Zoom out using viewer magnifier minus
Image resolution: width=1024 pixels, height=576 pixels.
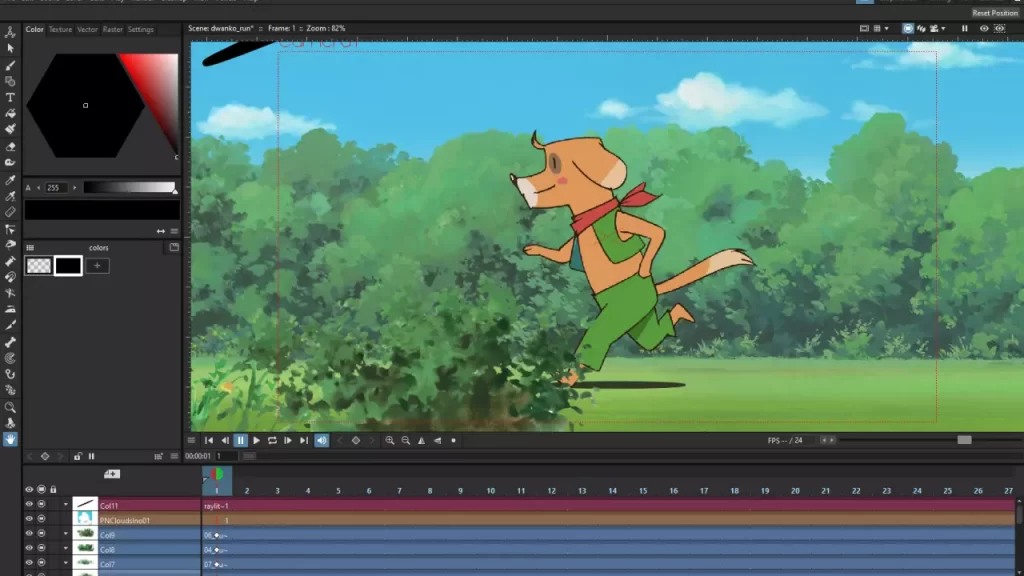tap(406, 441)
